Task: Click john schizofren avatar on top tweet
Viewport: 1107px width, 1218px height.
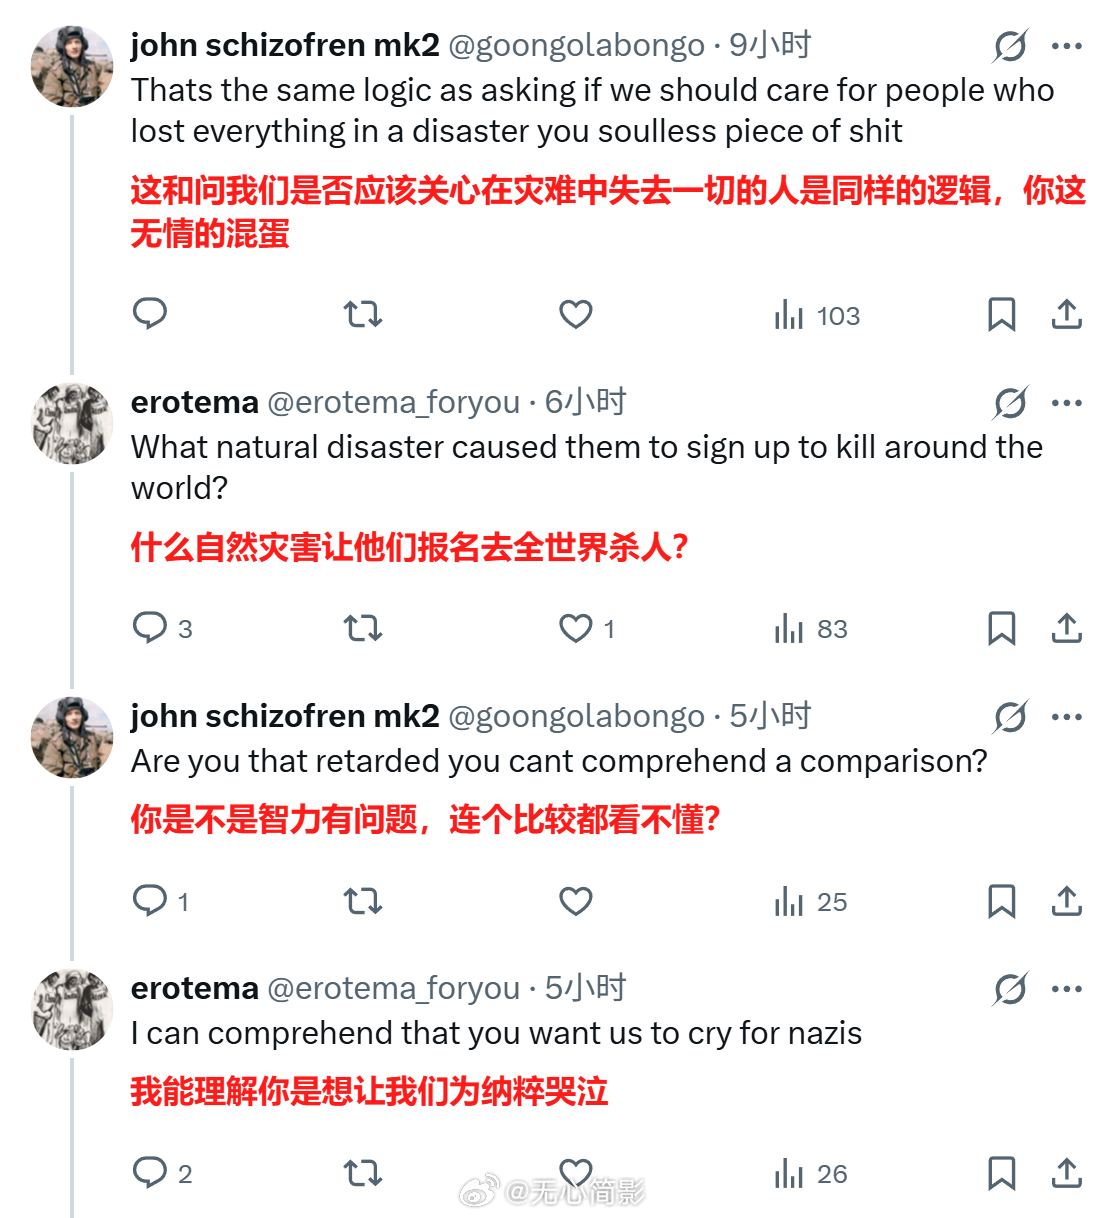Action: [x=72, y=66]
